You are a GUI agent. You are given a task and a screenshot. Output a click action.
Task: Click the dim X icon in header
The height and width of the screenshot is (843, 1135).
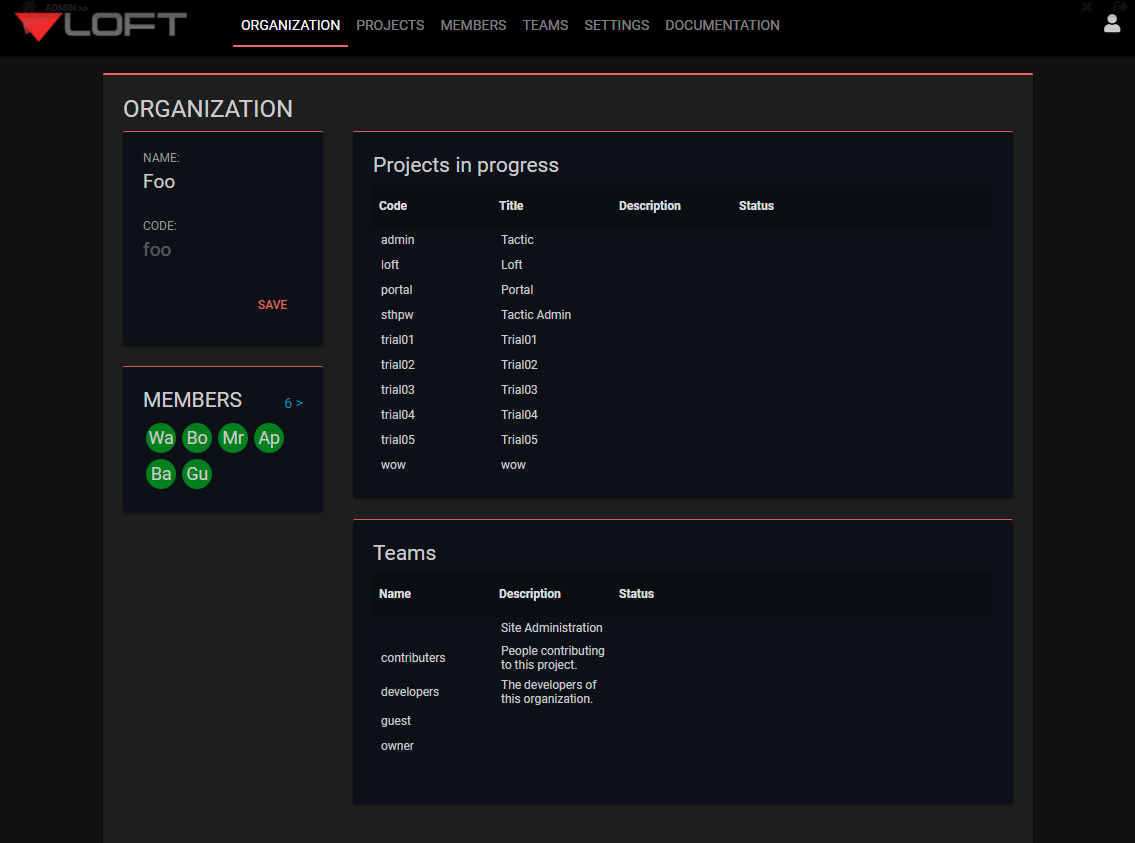[x=1087, y=7]
